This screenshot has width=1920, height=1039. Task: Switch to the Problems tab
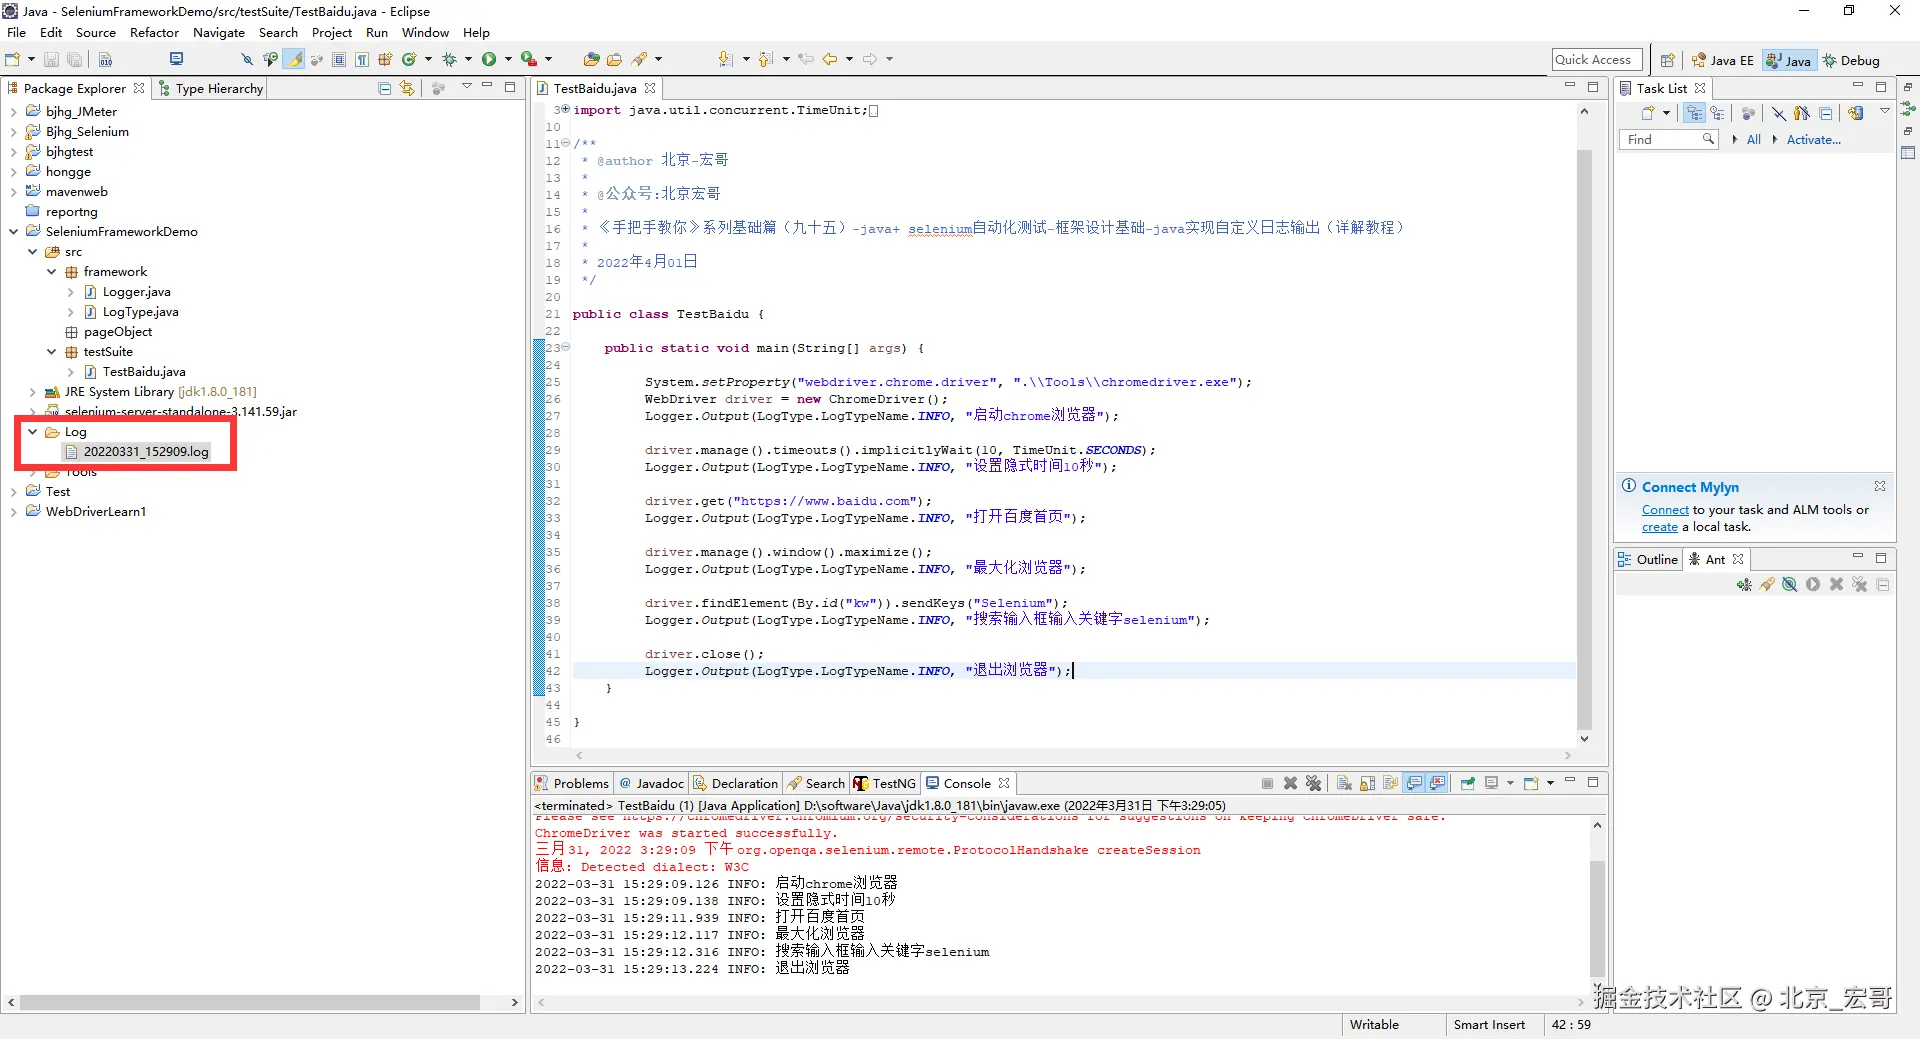click(x=573, y=783)
